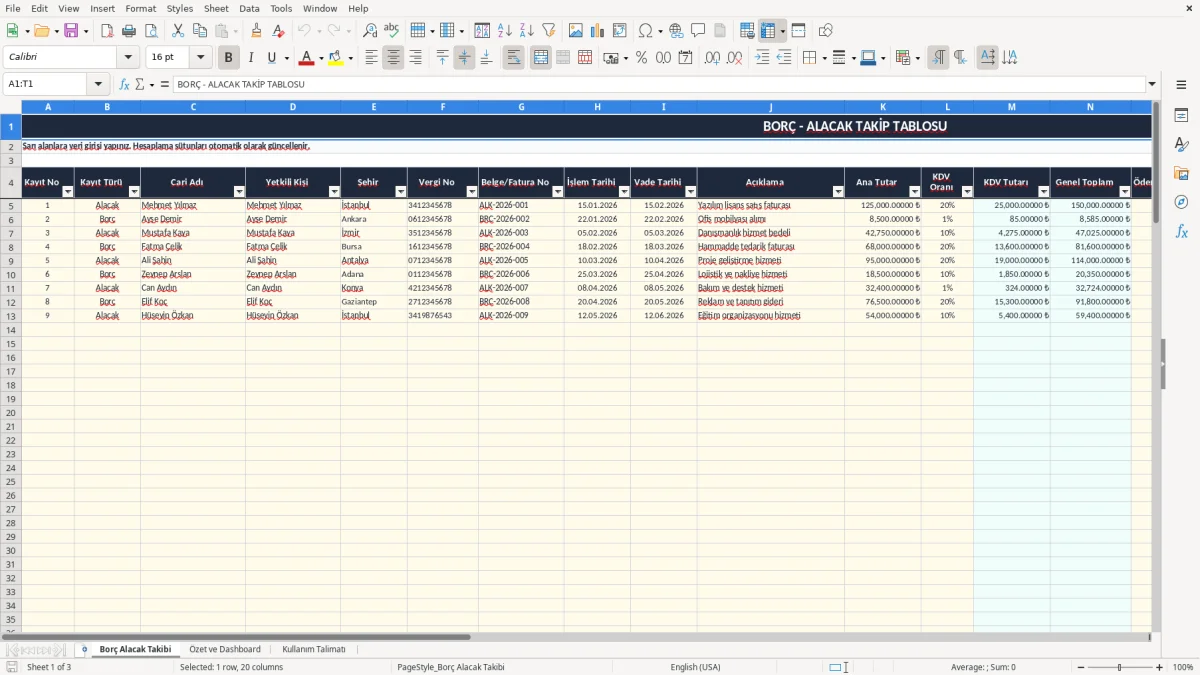Open the sidebar Properties panel icon

pos(1181,116)
